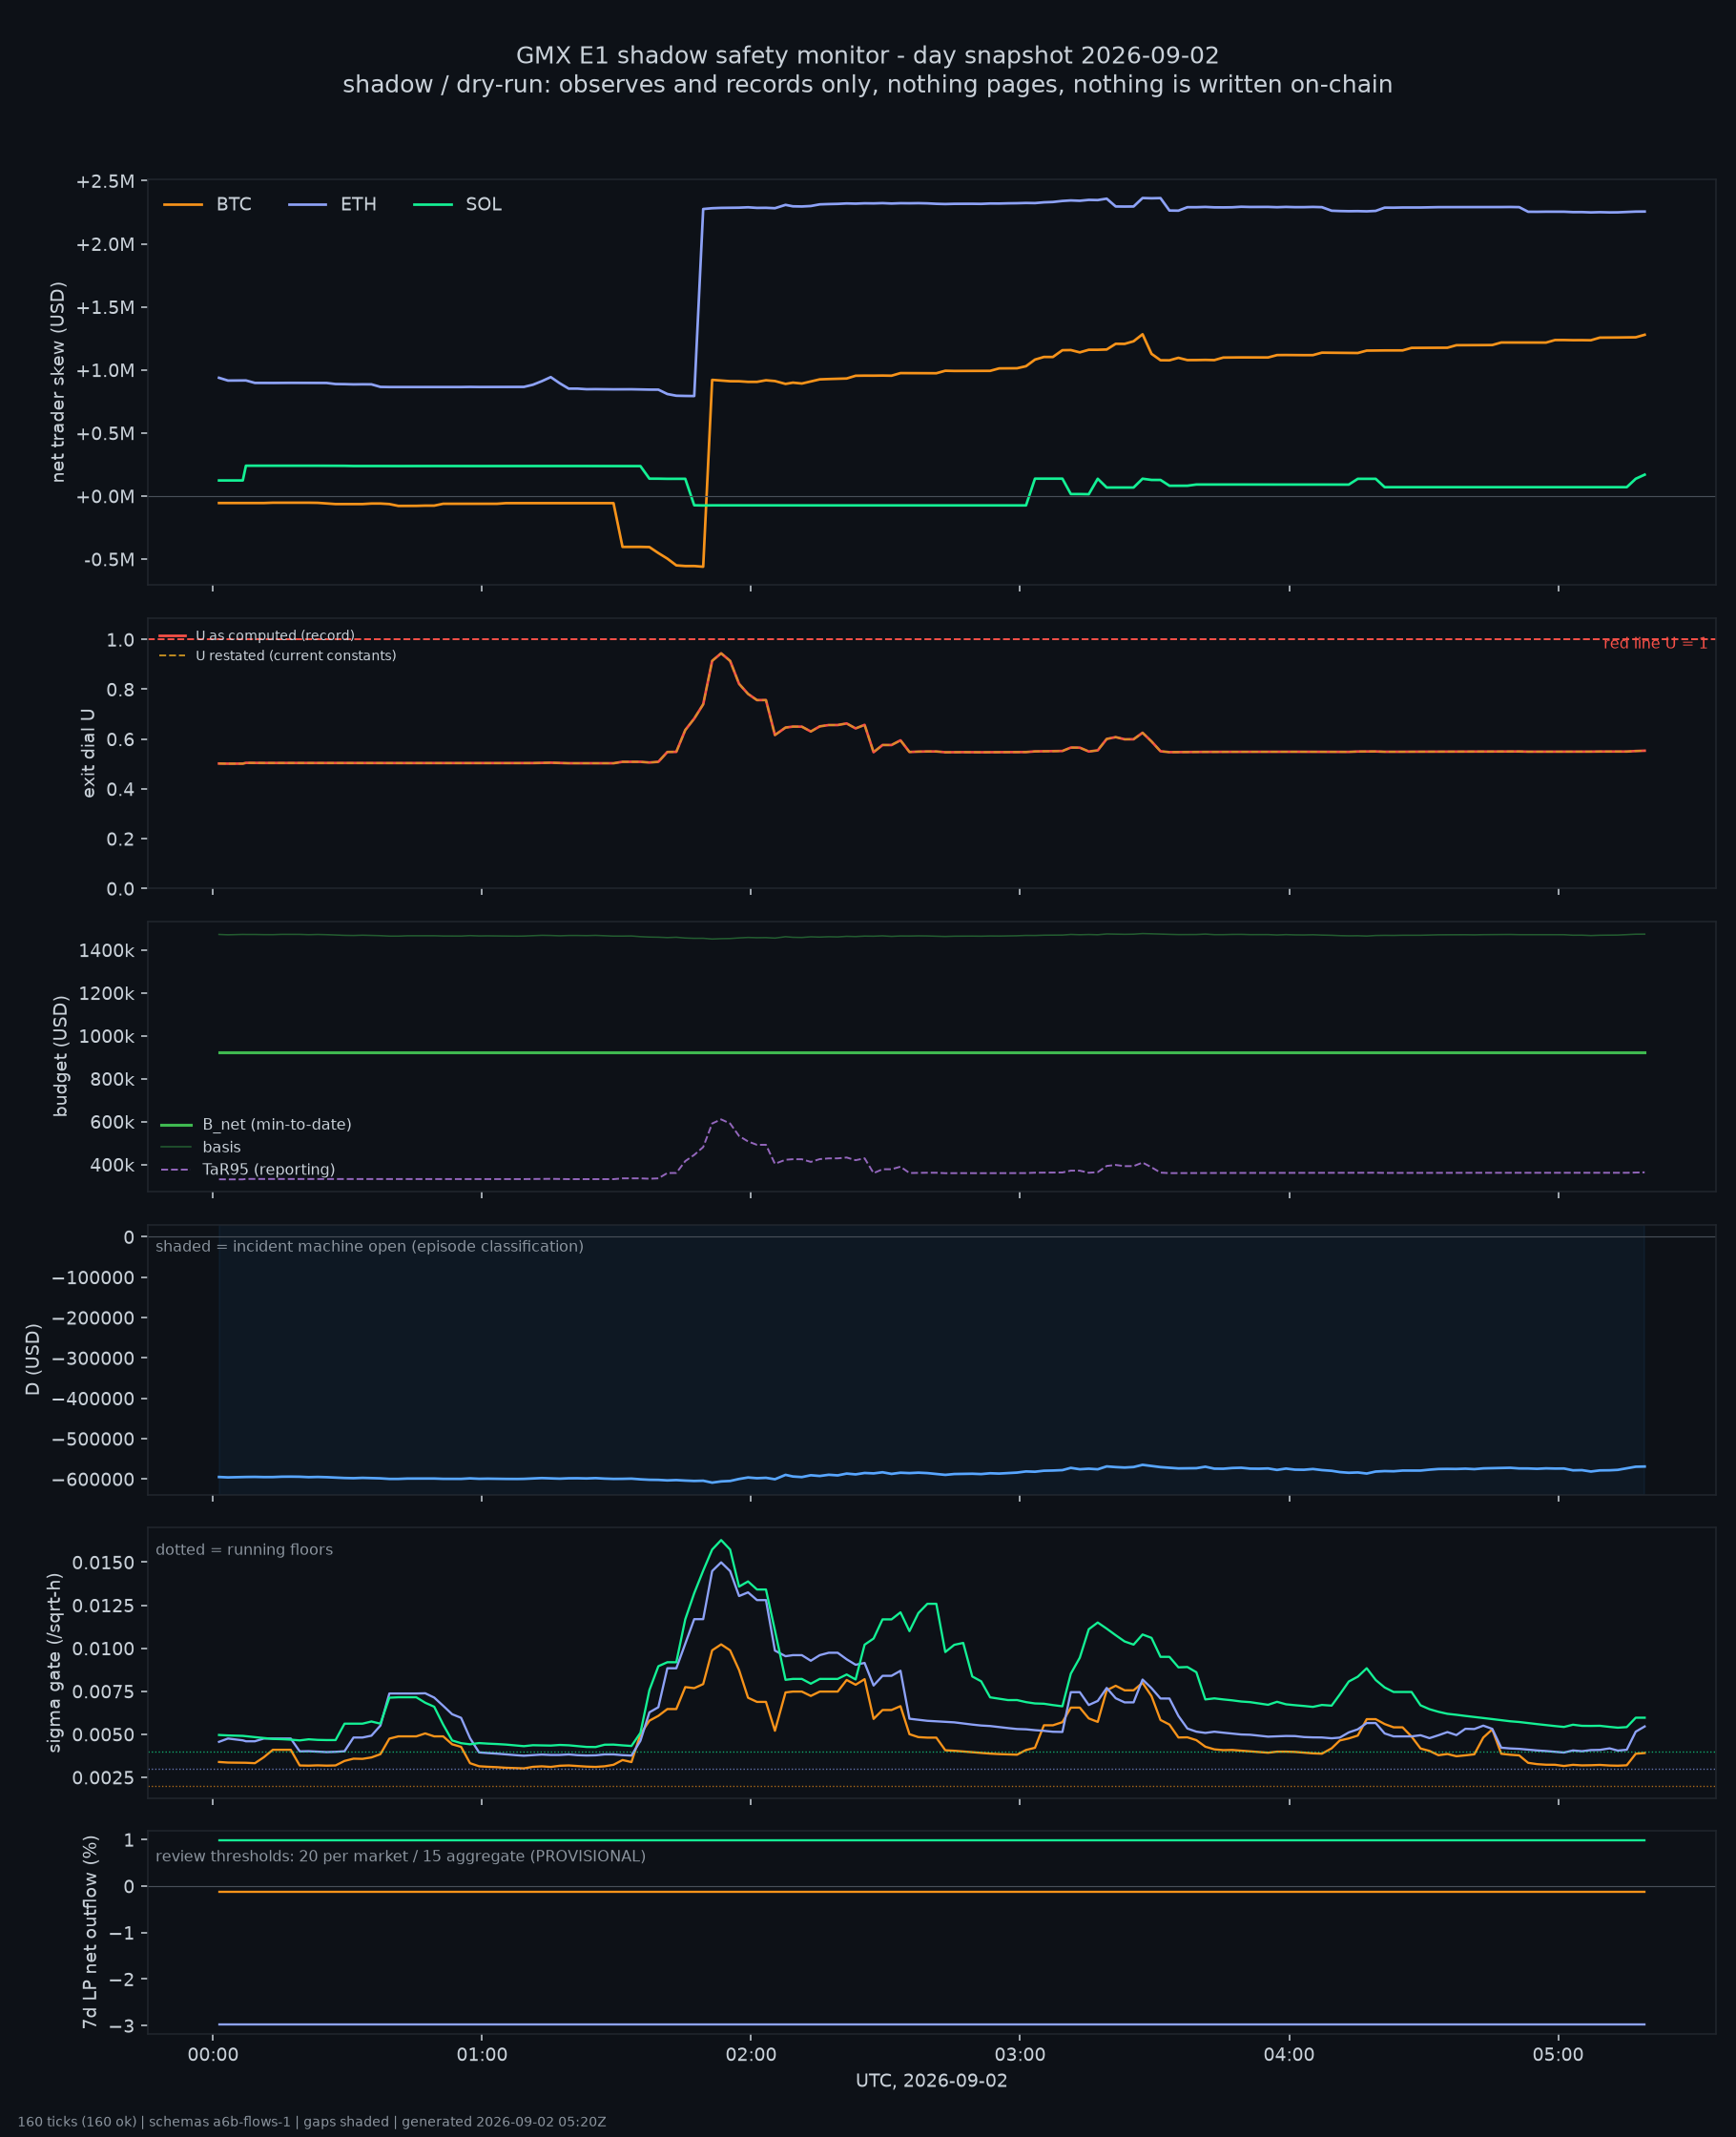Viewport: 1736px width, 2137px height.
Task: Click the '−600000' tick label
Action: [93, 1479]
